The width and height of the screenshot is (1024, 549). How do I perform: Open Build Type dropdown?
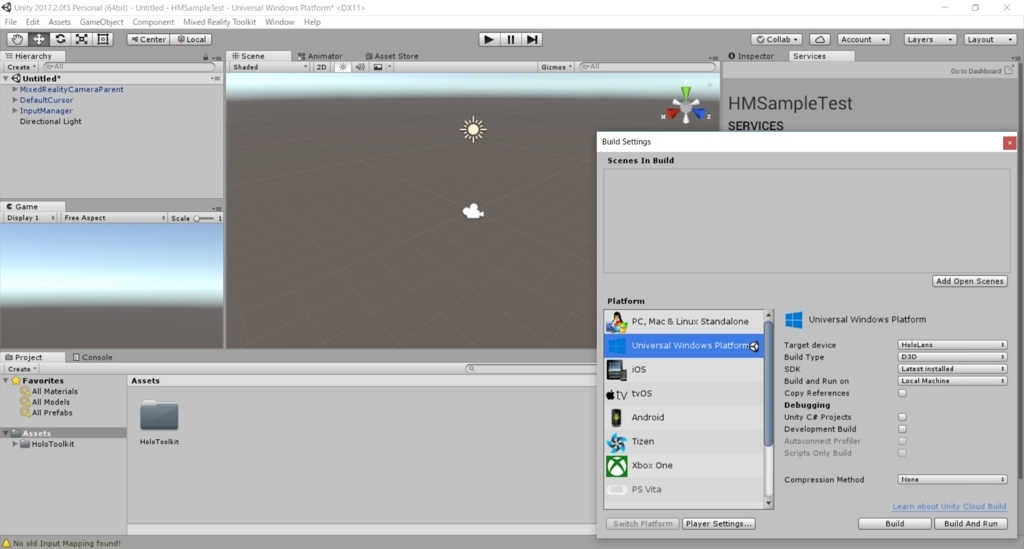(x=952, y=357)
